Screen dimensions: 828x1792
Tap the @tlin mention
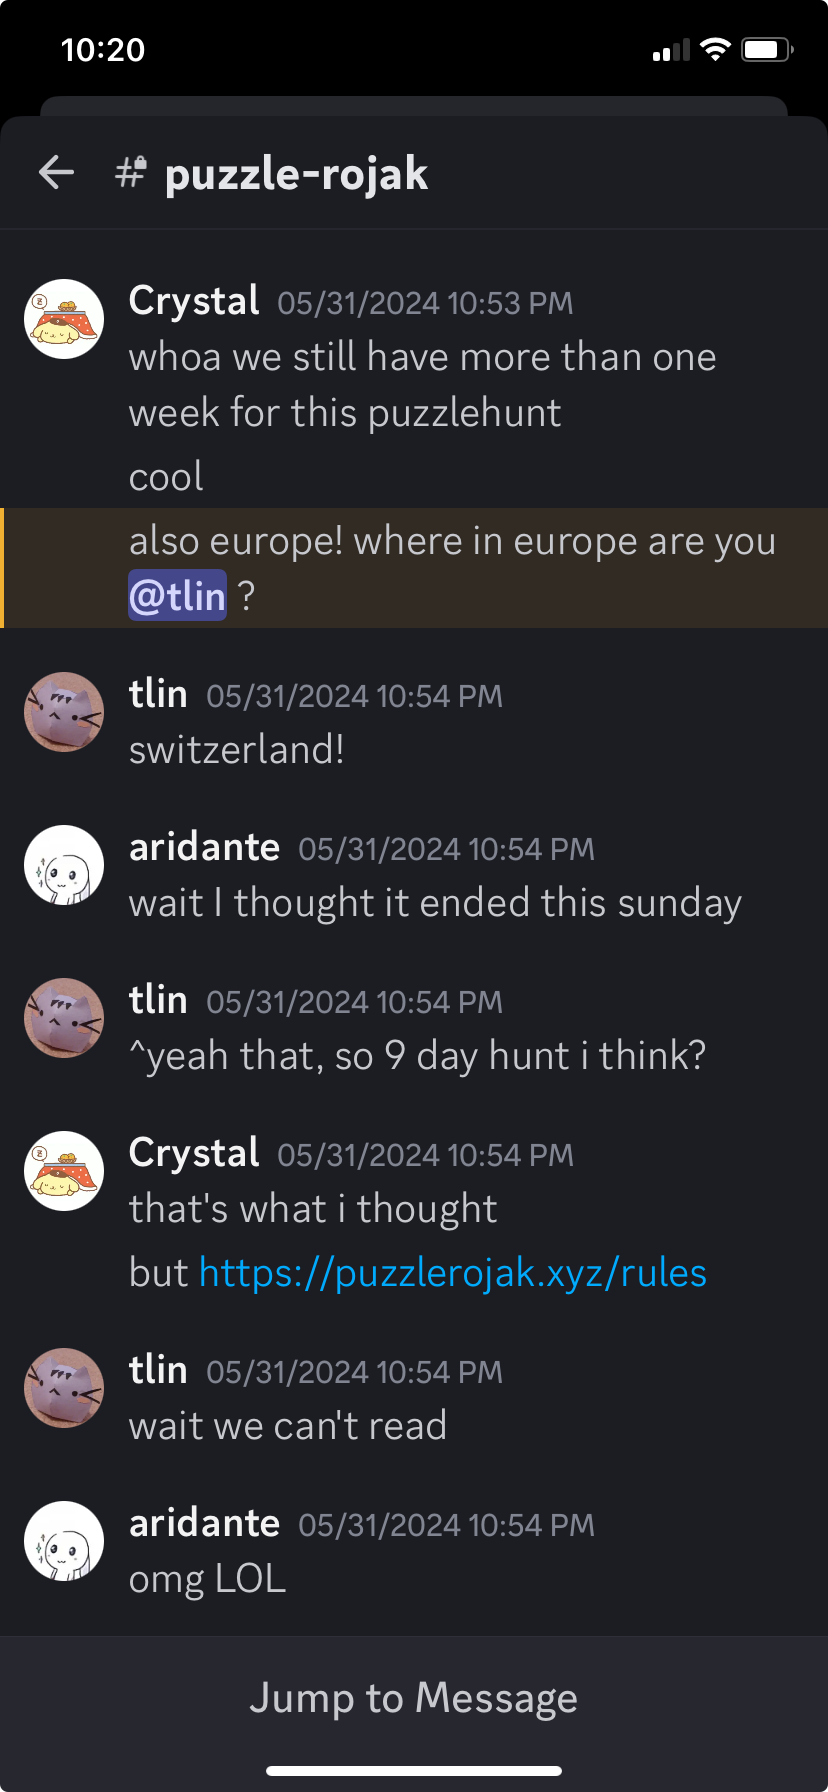(x=177, y=596)
